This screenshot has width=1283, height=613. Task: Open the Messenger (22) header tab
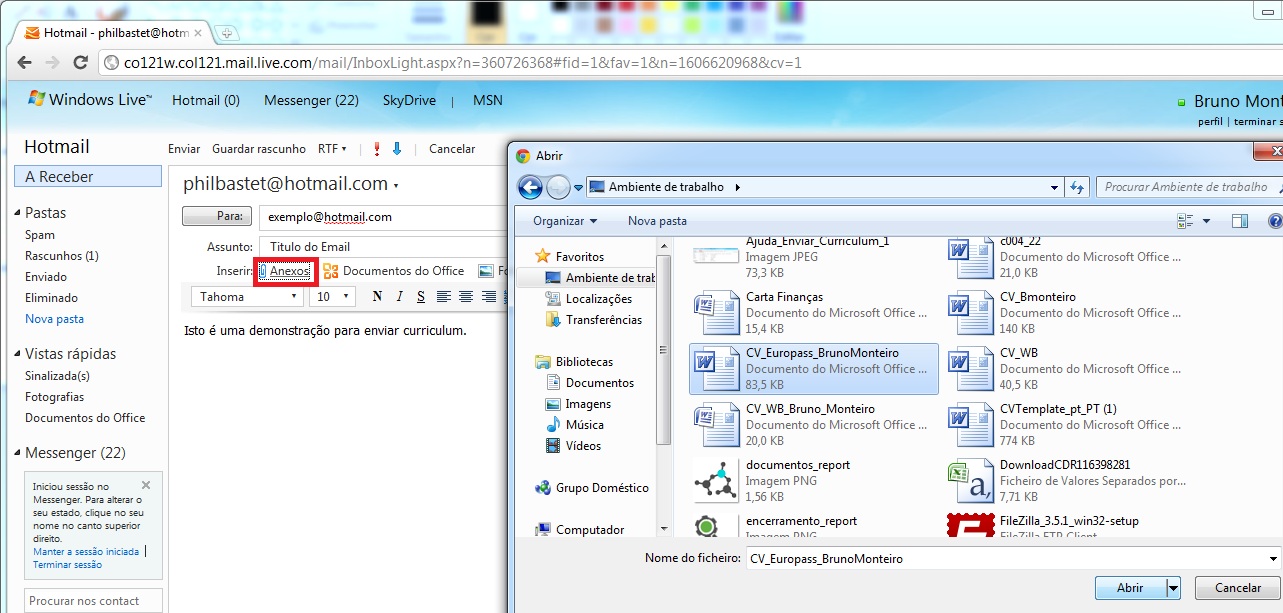point(311,100)
